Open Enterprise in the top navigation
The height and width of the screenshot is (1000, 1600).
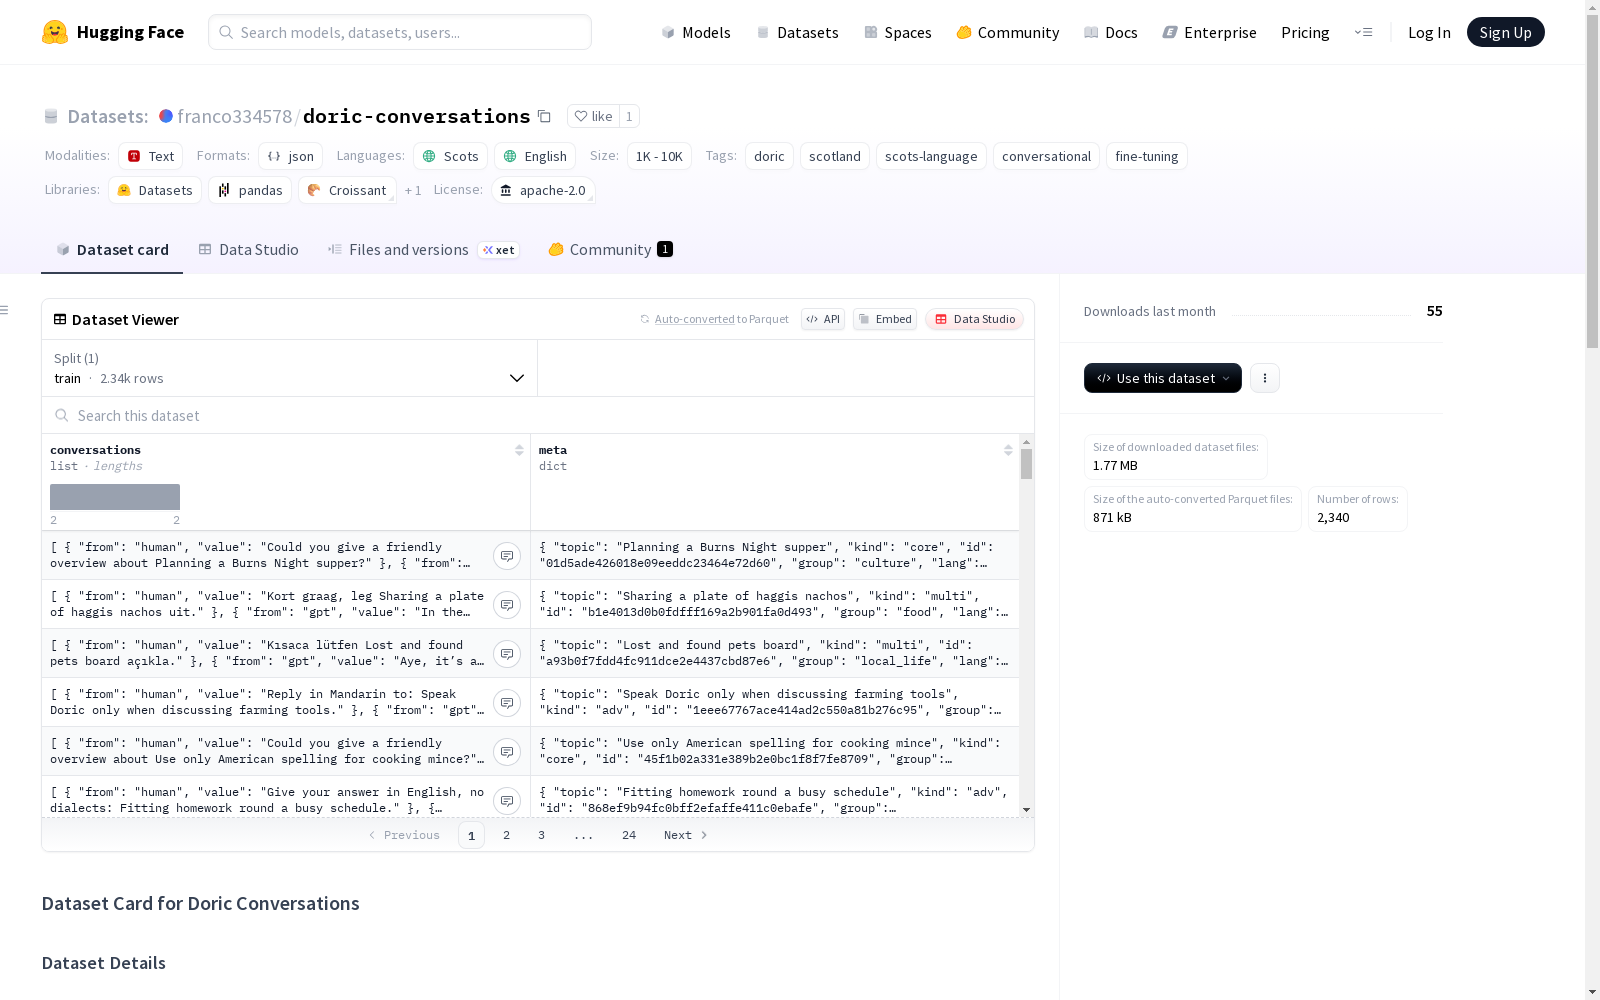pos(1210,32)
